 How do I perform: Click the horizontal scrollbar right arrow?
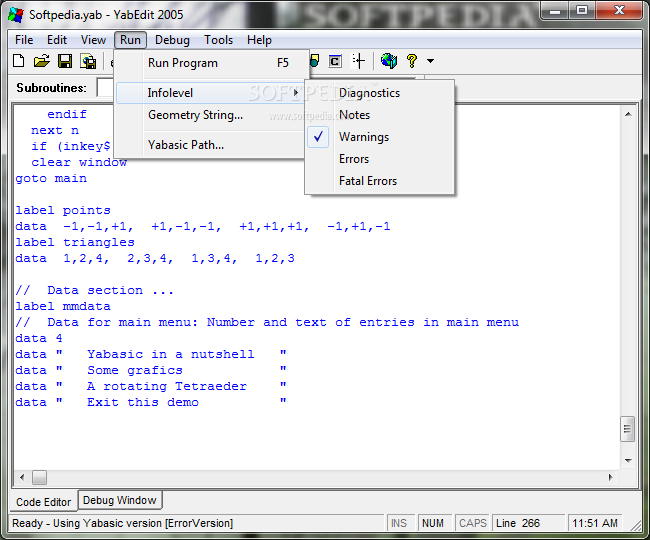pos(611,477)
